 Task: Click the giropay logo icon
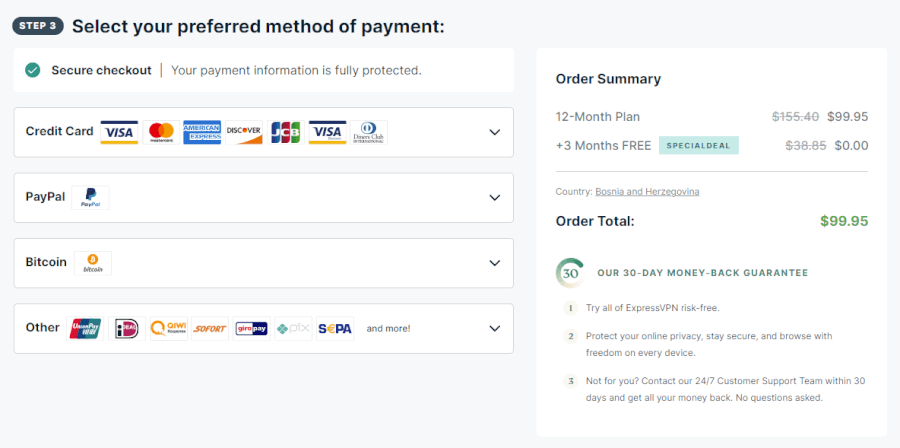(251, 329)
